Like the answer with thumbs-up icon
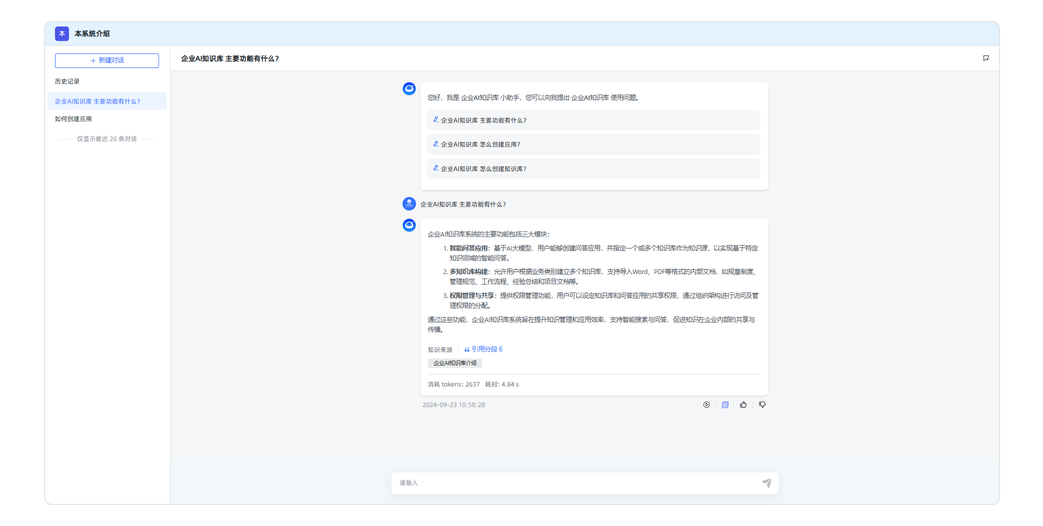Viewport: 1043px width, 526px height. [x=743, y=405]
